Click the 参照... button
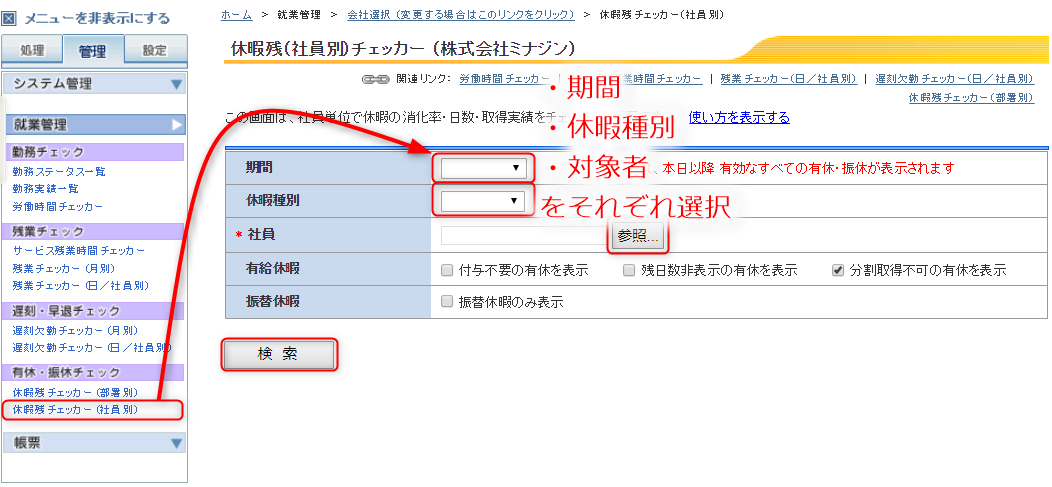 638,237
